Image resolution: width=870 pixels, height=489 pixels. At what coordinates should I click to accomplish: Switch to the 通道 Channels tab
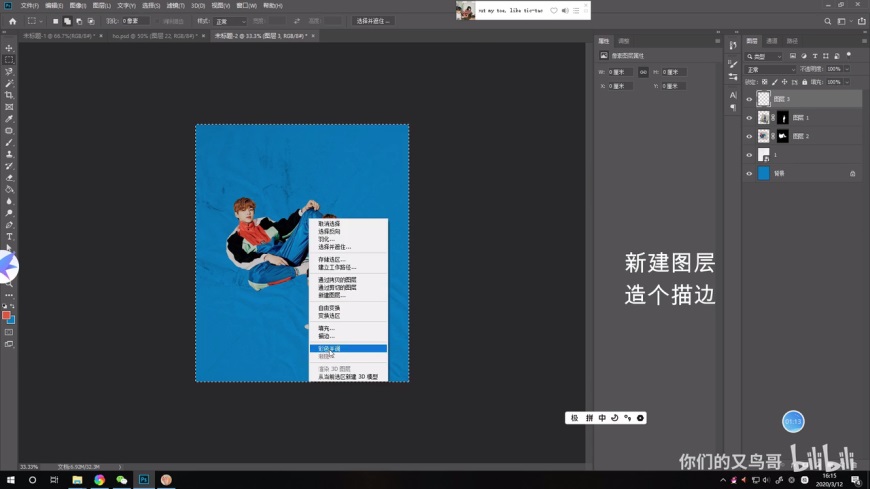(772, 41)
